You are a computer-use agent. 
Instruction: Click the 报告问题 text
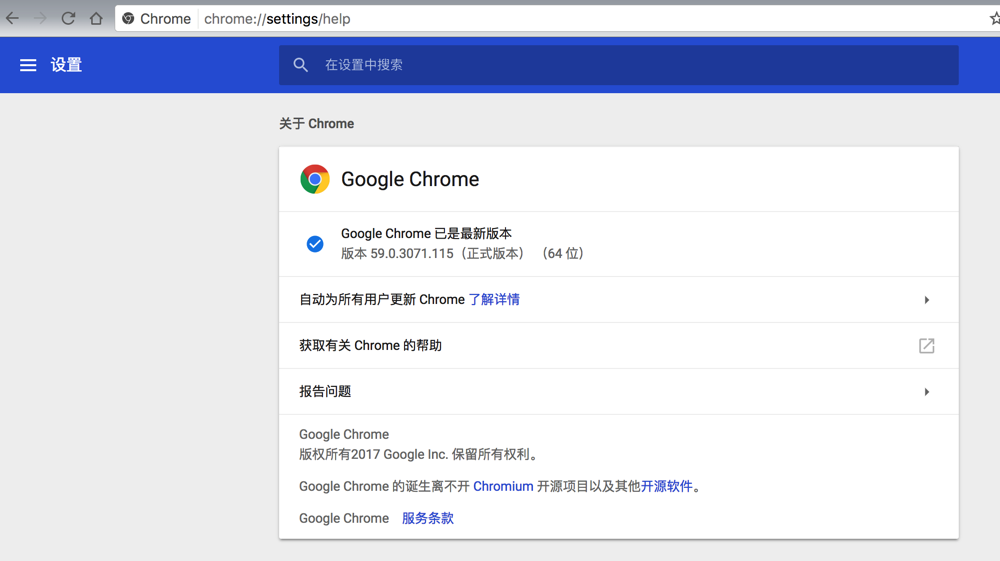coord(325,391)
